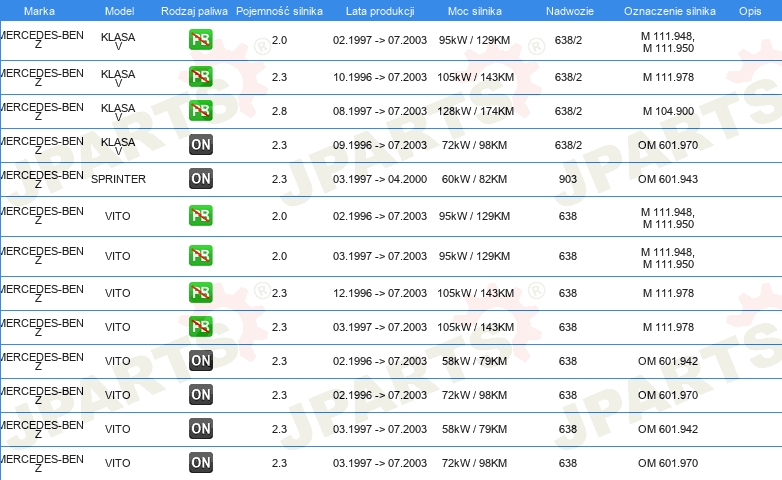Image resolution: width=782 pixels, height=480 pixels.
Task: Click the Moc silnika column header
Action: [x=475, y=11]
